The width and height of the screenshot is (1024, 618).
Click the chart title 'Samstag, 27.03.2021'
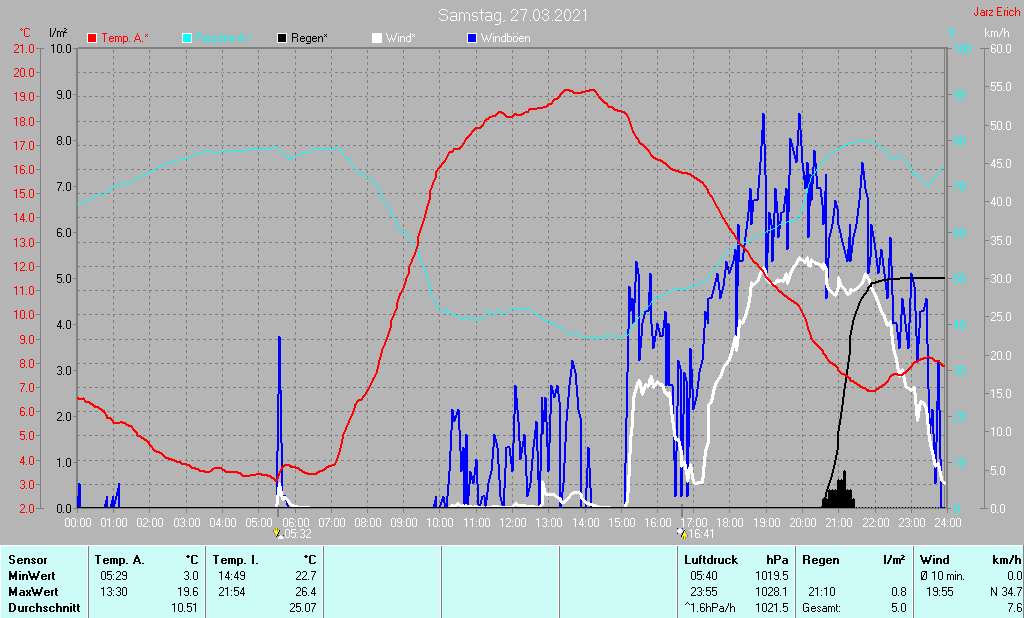click(x=513, y=15)
